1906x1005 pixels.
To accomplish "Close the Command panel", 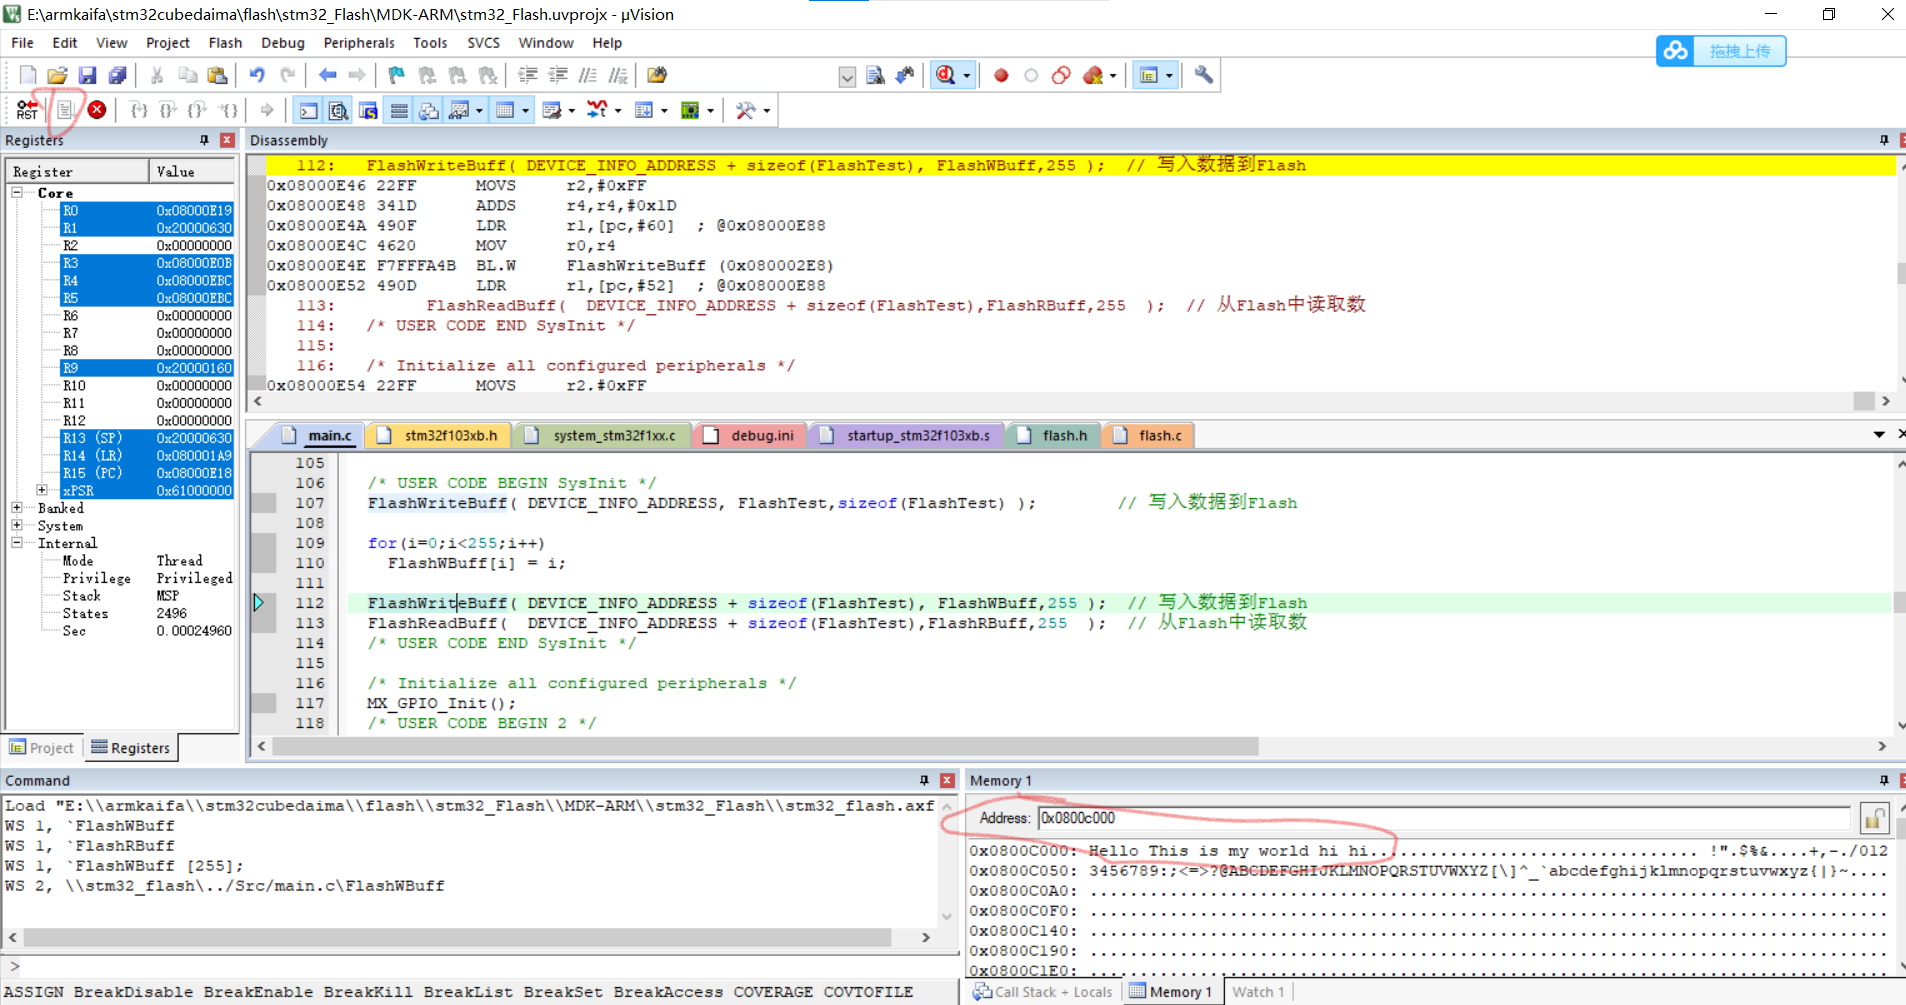I will coord(947,780).
